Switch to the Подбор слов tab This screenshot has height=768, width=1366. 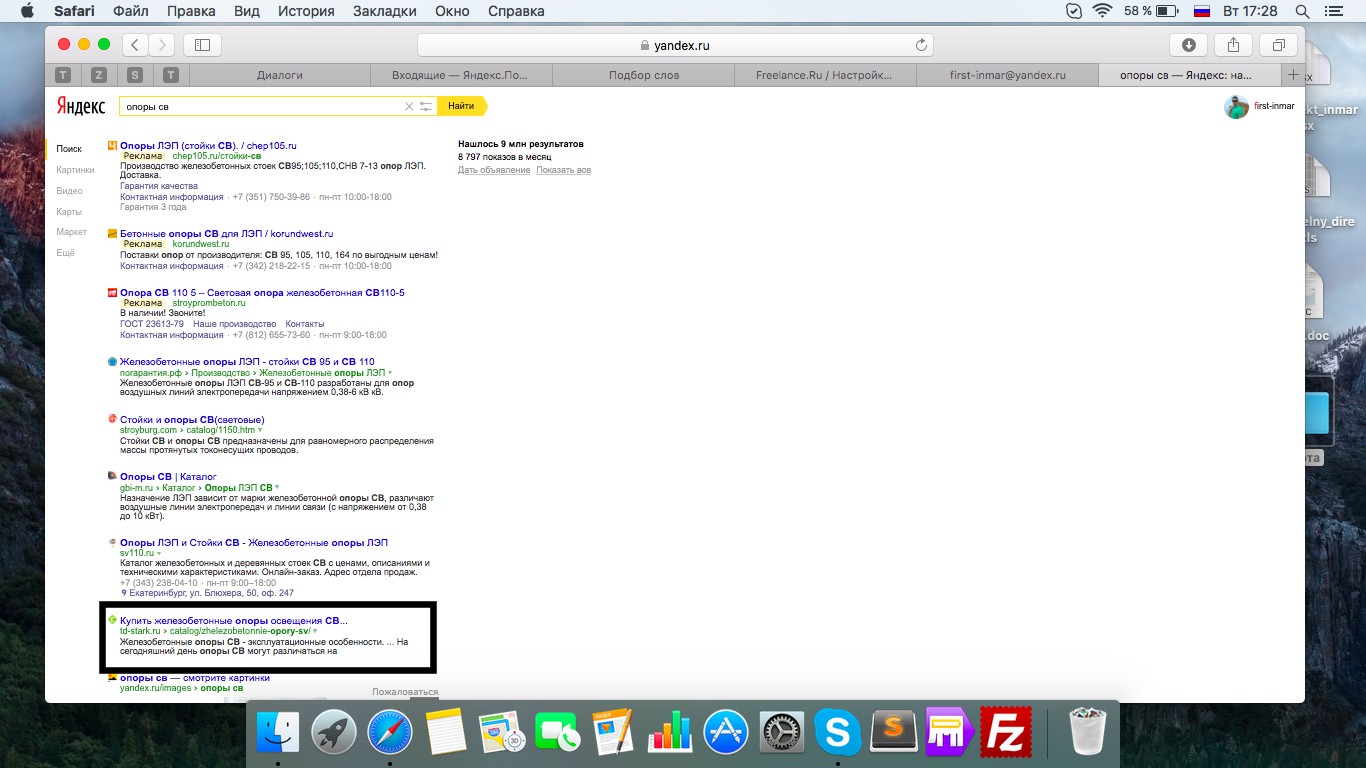pos(644,75)
